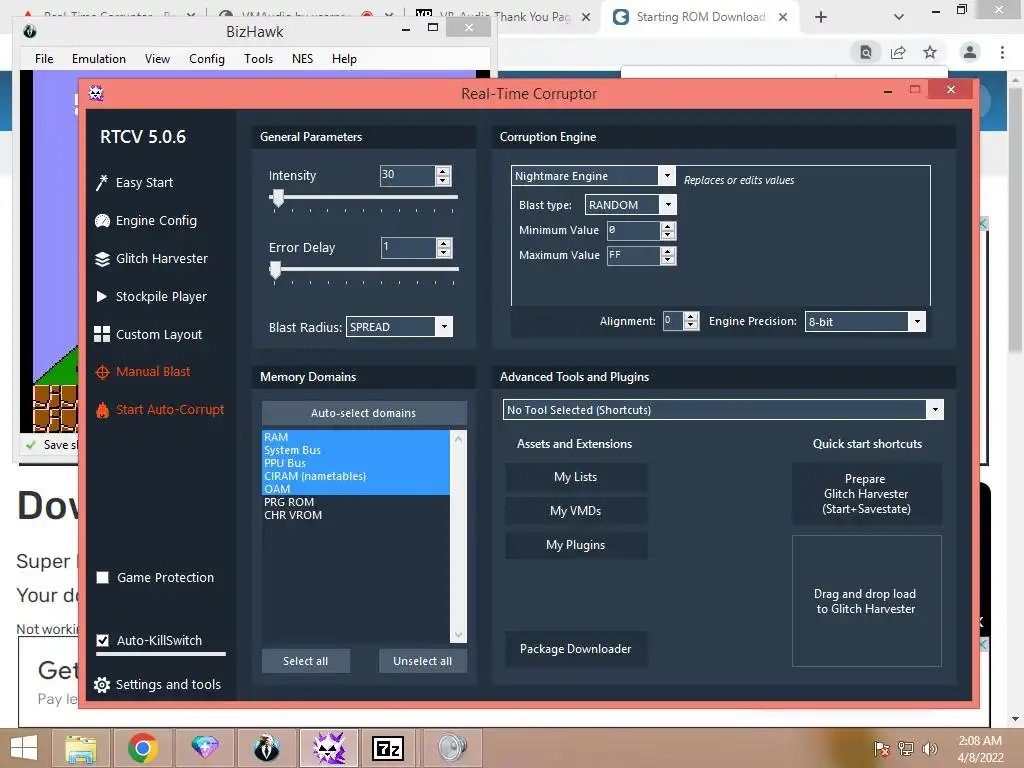This screenshot has height=768, width=1024.
Task: Open RTCV corruptor icon in taskbar
Action: [x=329, y=748]
